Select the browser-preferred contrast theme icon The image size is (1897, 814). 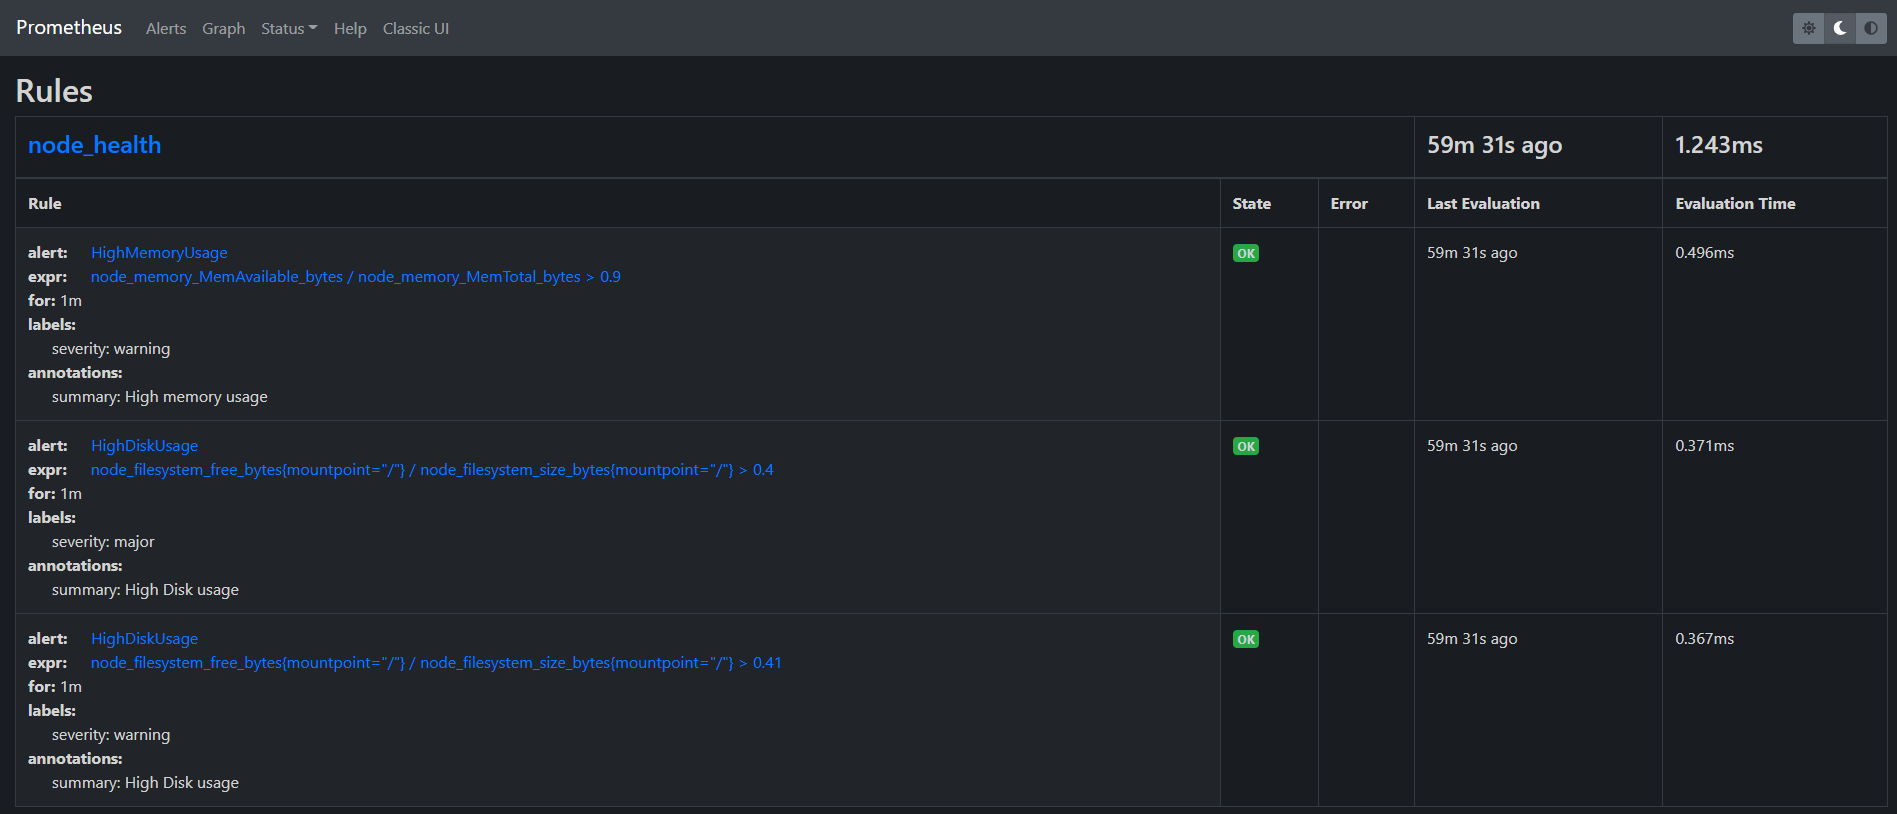(x=1871, y=28)
